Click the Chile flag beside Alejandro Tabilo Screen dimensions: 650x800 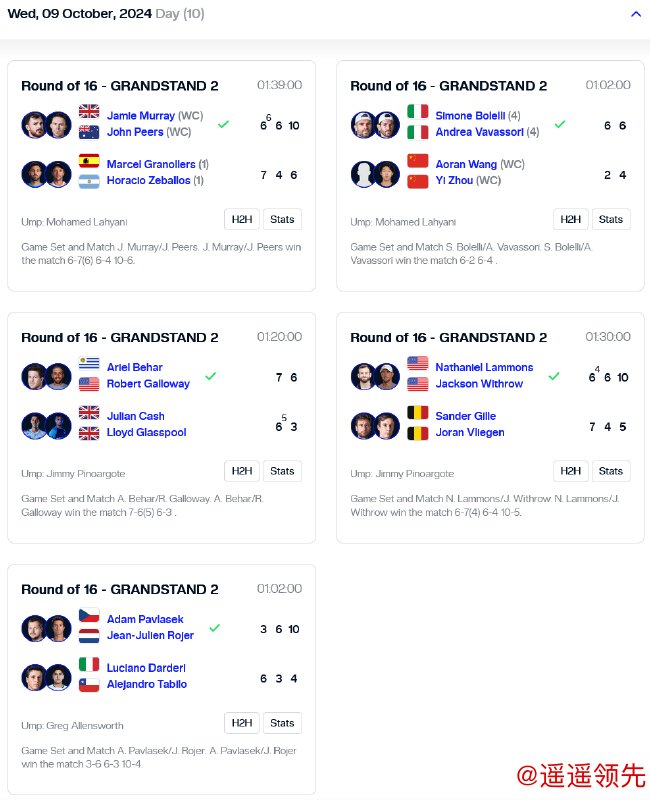pyautogui.click(x=89, y=682)
